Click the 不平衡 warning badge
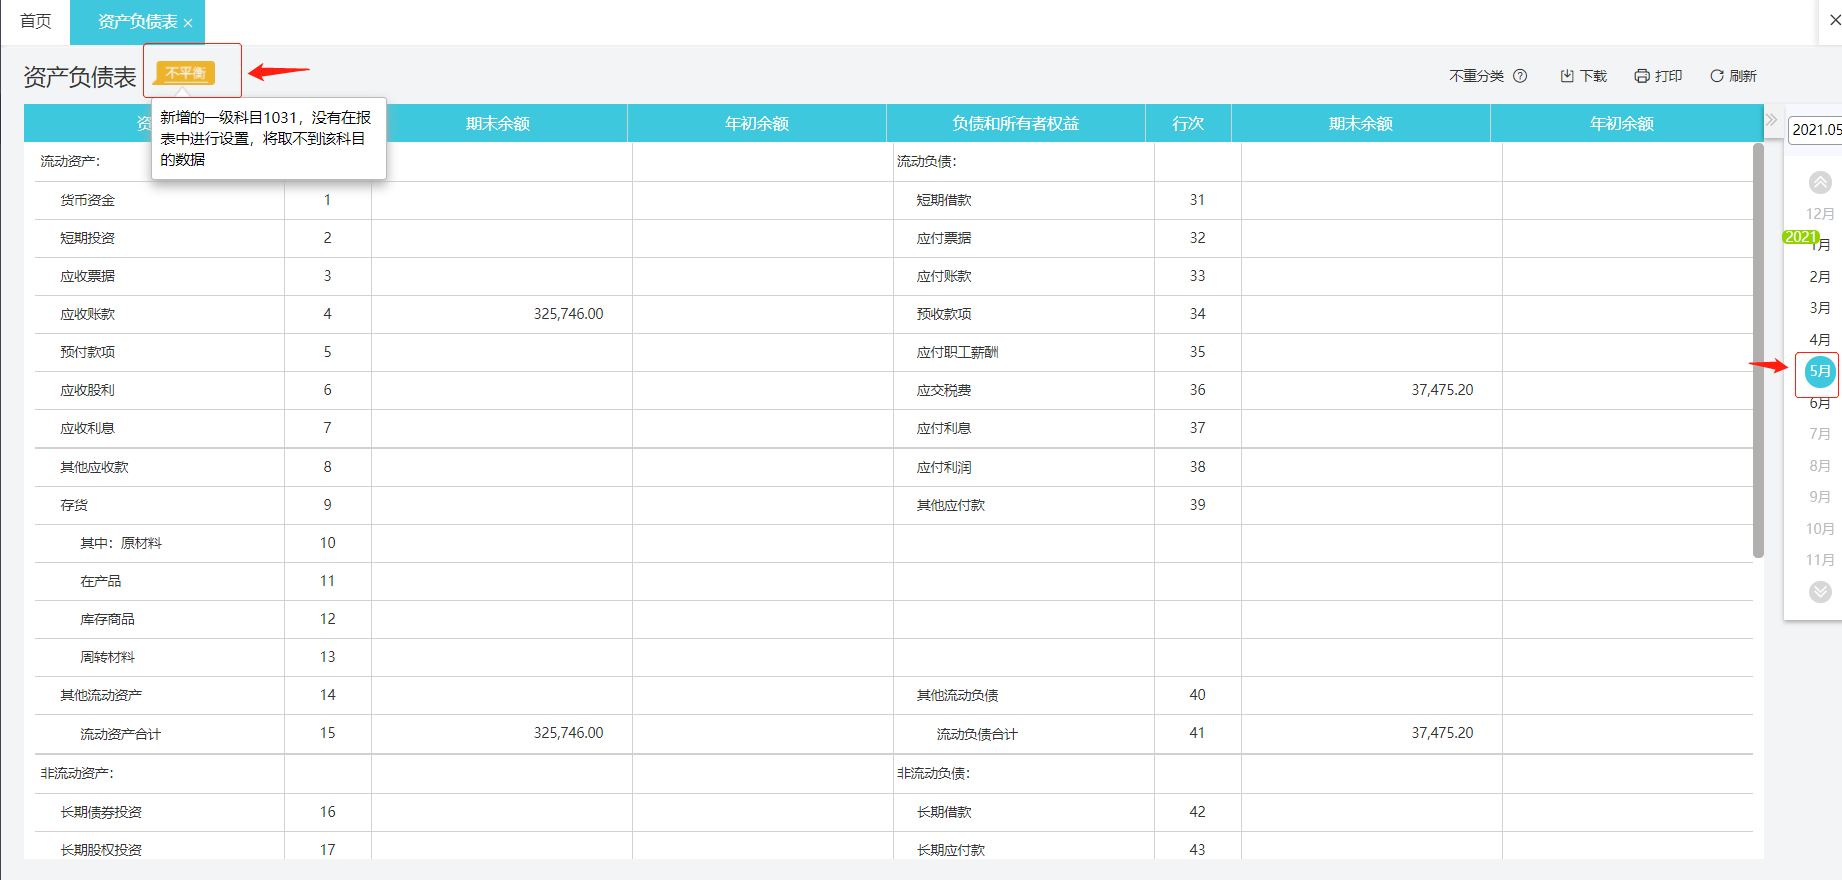Image resolution: width=1842 pixels, height=880 pixels. (185, 73)
